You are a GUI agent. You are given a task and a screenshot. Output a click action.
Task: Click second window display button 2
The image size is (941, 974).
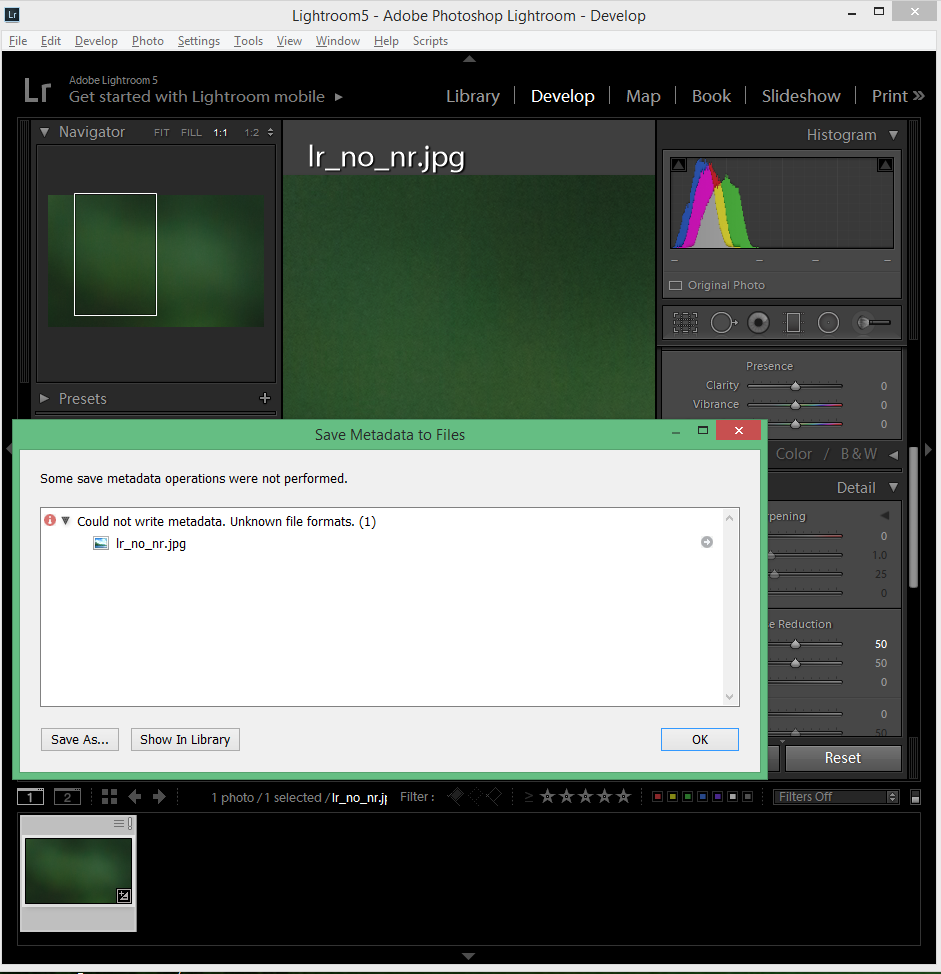pyautogui.click(x=67, y=796)
